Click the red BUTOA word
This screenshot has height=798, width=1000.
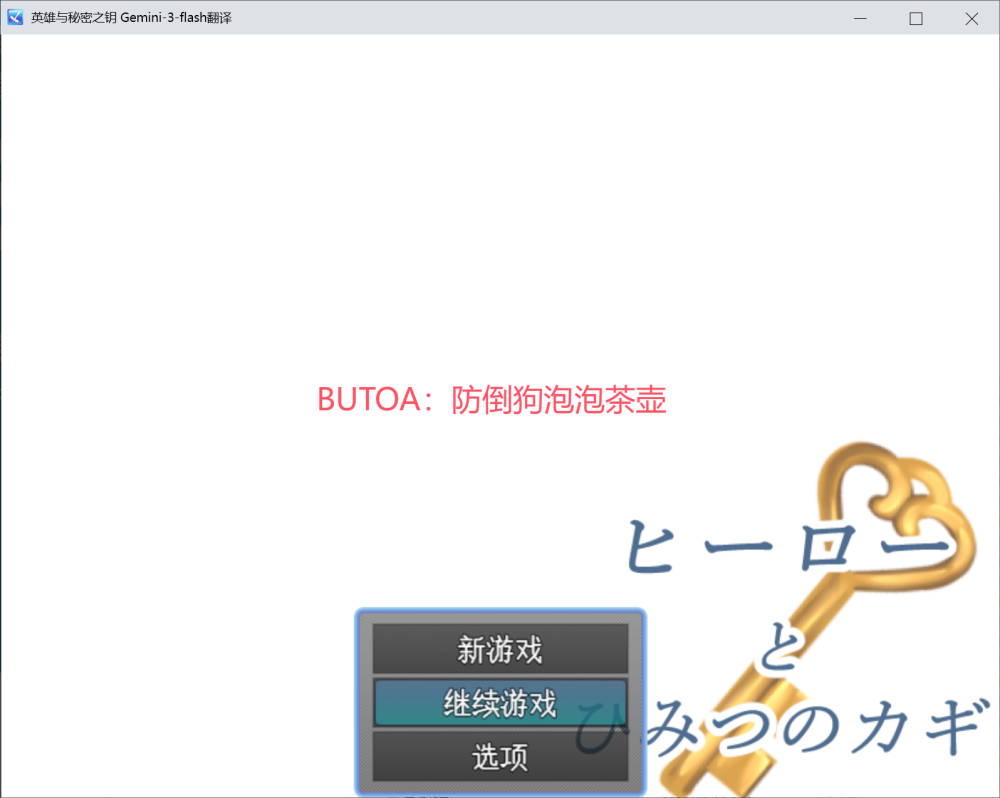click(x=366, y=399)
